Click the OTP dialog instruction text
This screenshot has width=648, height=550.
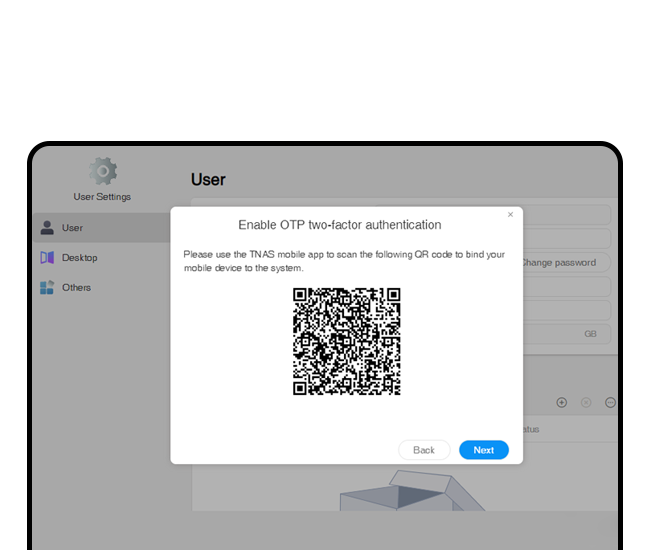[x=344, y=261]
